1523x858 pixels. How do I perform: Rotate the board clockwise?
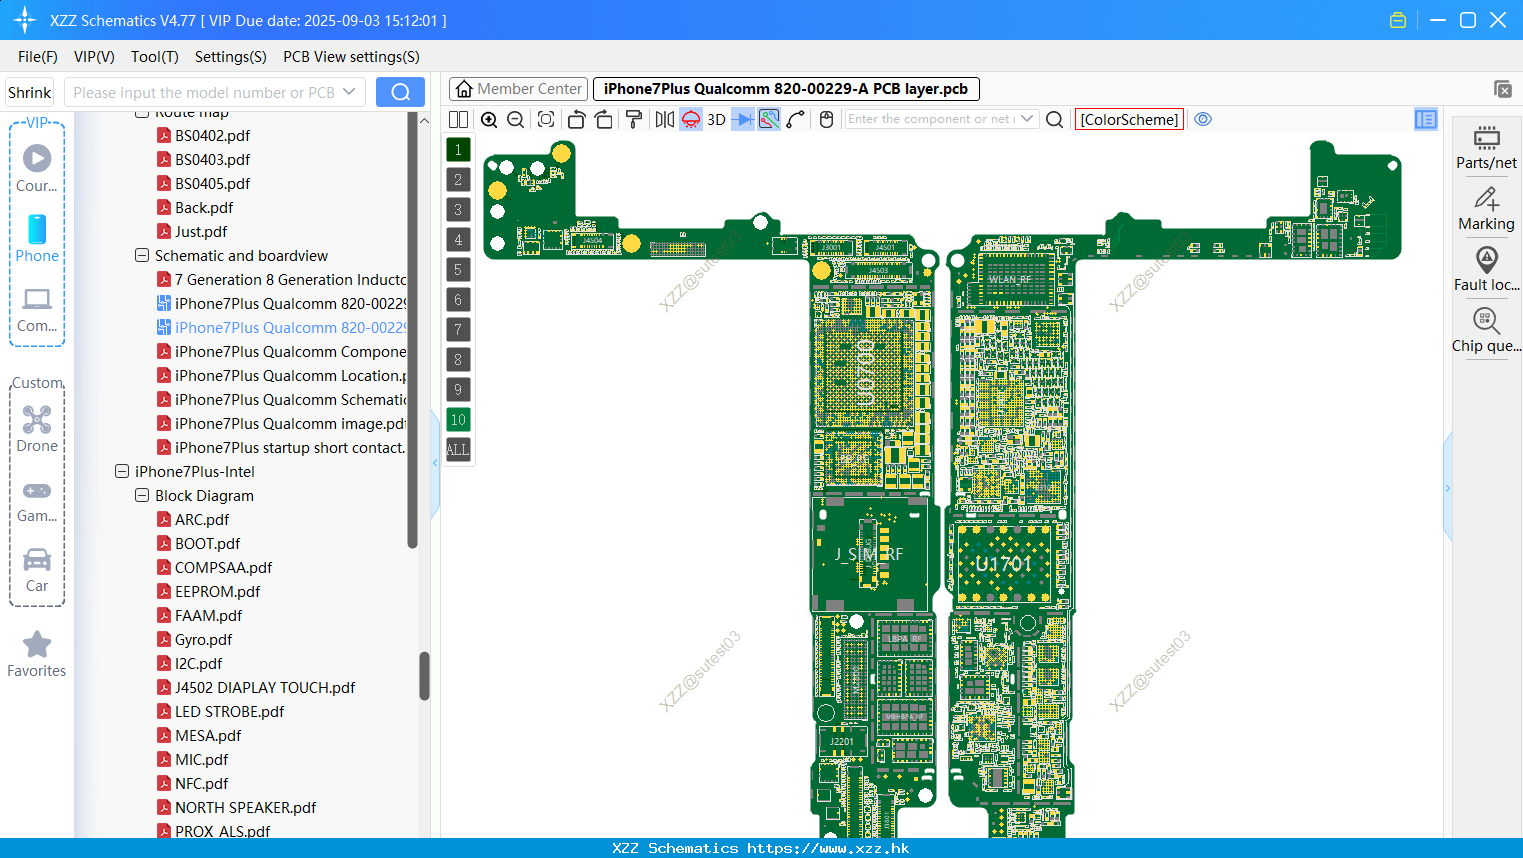pos(604,119)
